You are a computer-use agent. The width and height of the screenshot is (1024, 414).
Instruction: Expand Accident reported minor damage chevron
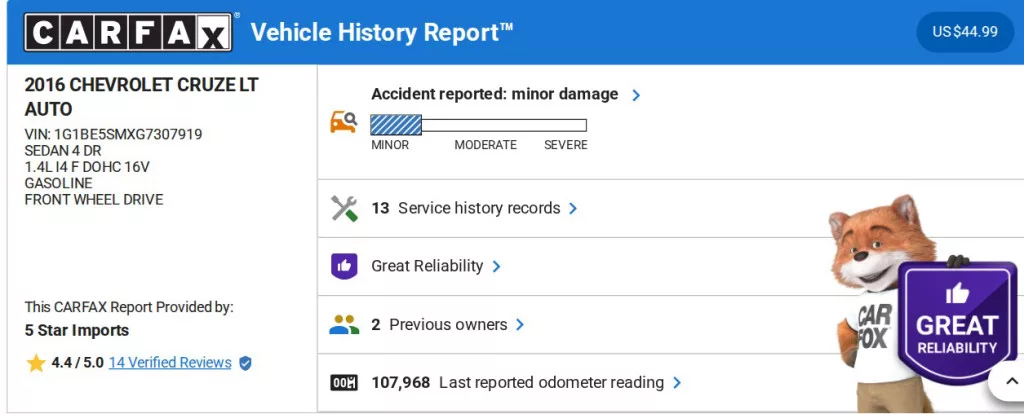click(636, 95)
